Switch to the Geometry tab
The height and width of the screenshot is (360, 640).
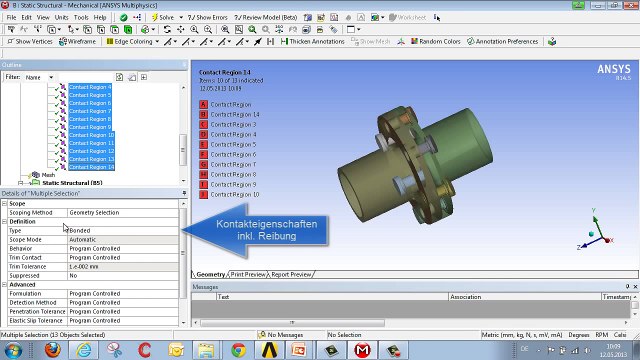tap(210, 274)
